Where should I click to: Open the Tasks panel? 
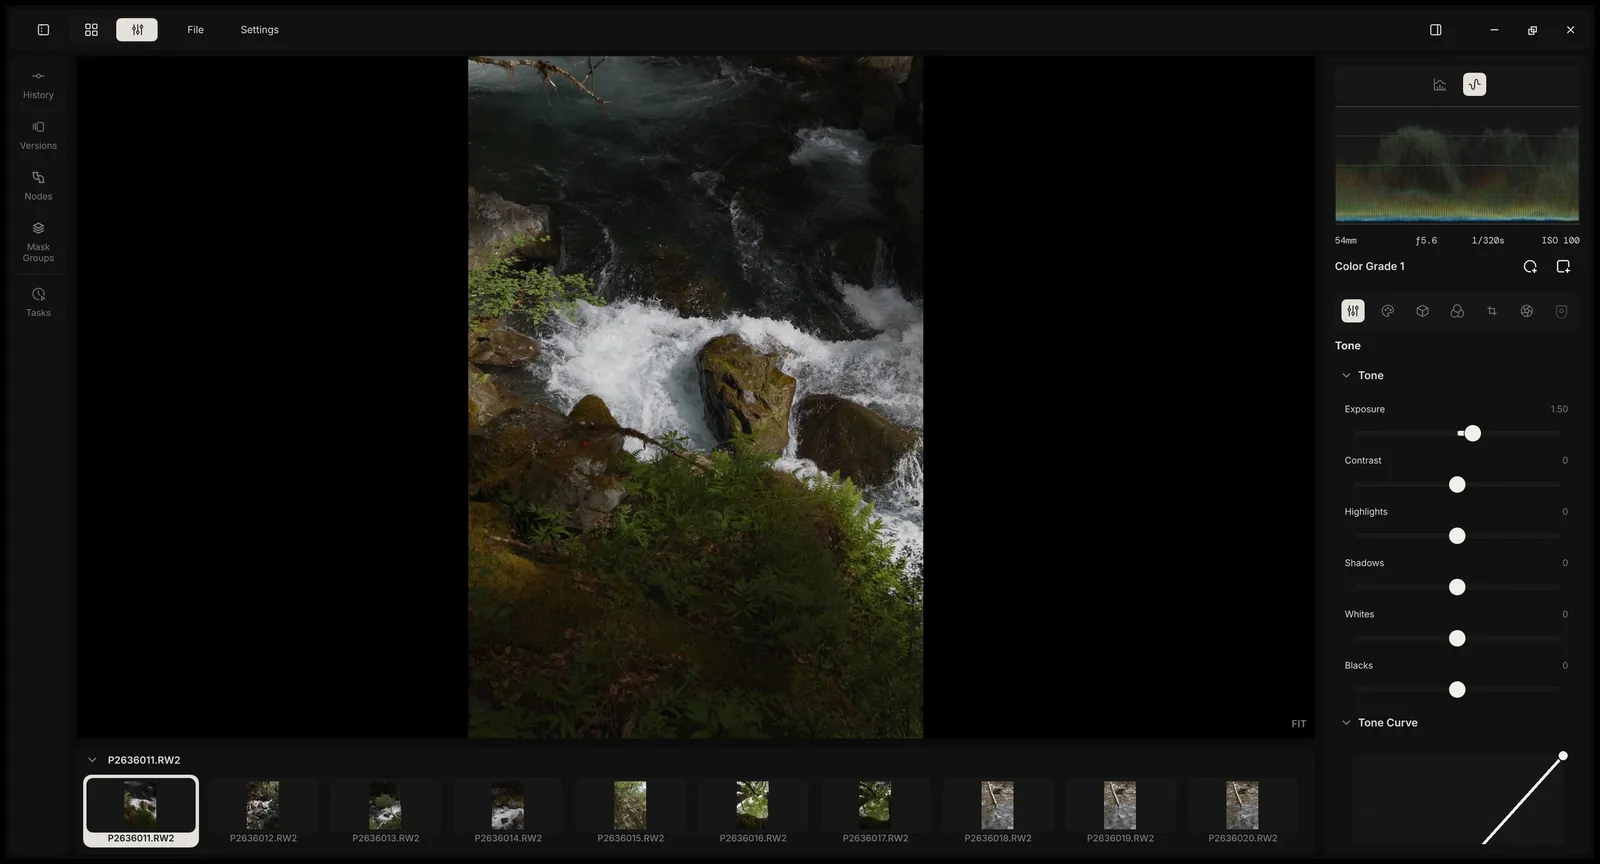point(38,302)
